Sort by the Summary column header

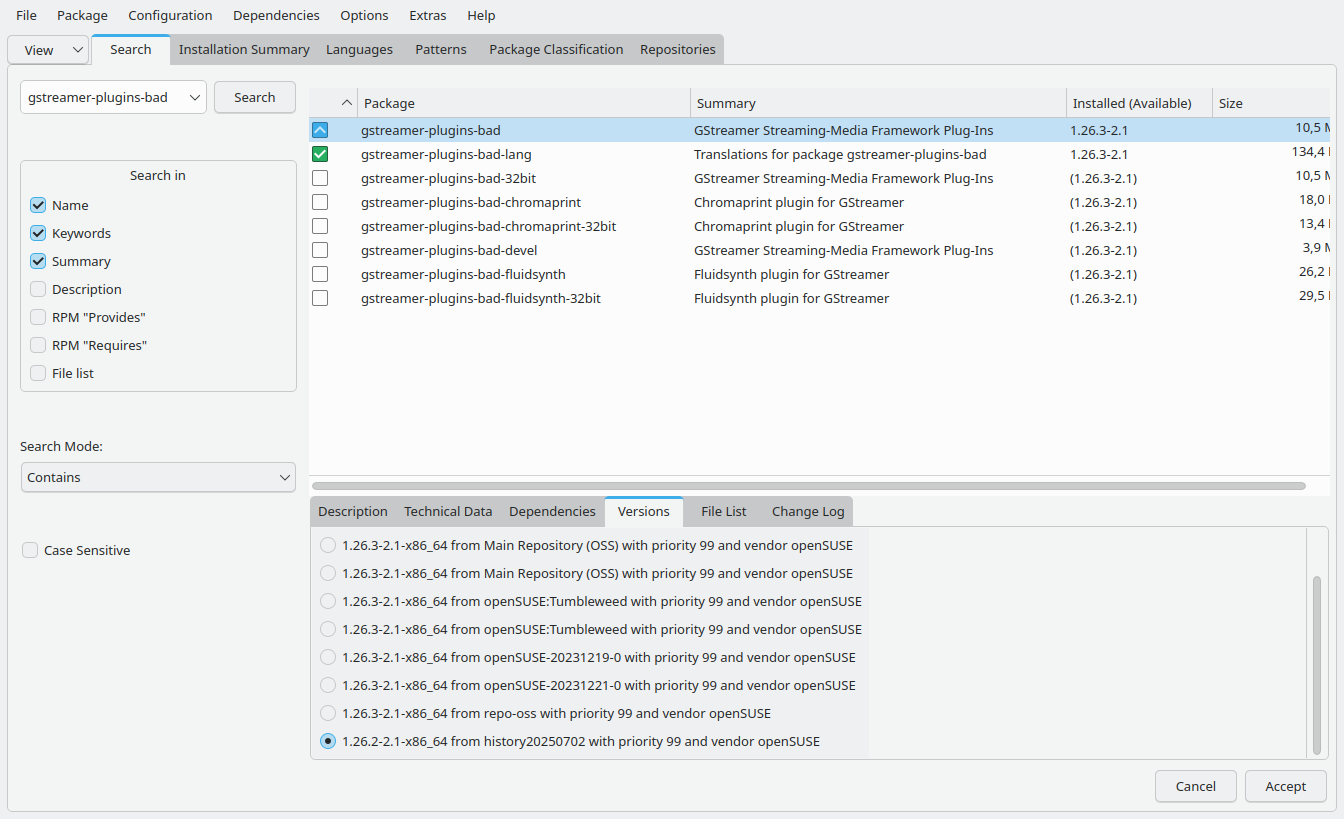tap(878, 103)
